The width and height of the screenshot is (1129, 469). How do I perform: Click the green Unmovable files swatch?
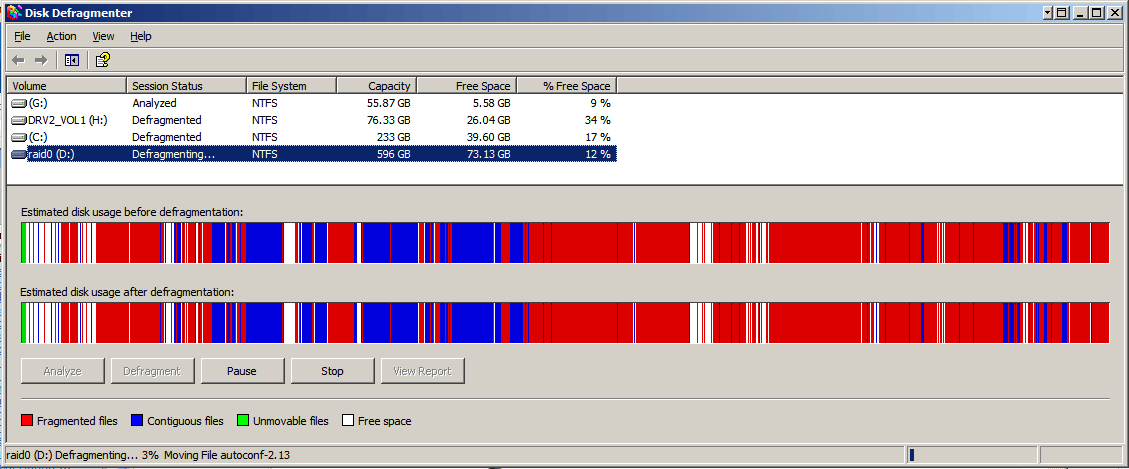pyautogui.click(x=243, y=421)
